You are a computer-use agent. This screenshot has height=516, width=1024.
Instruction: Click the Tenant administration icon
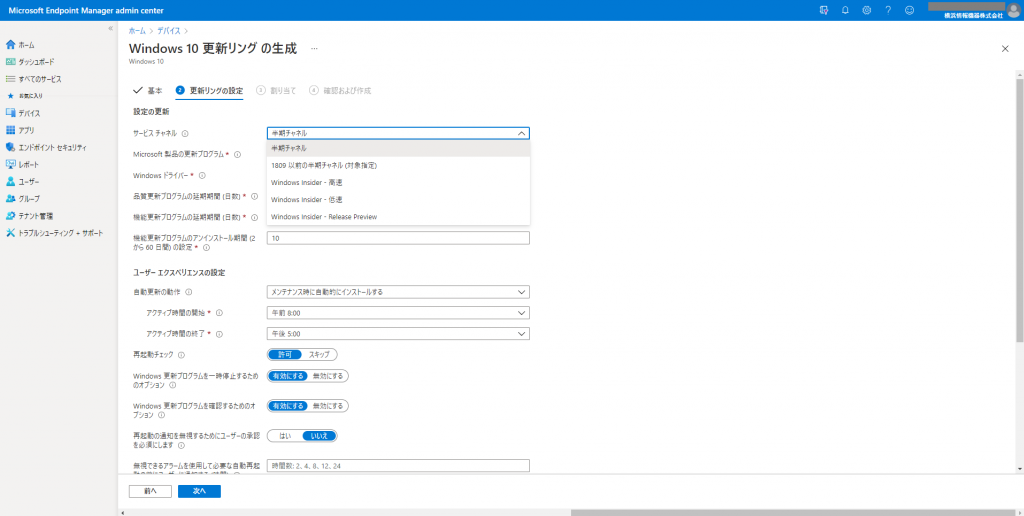pyautogui.click(x=10, y=216)
